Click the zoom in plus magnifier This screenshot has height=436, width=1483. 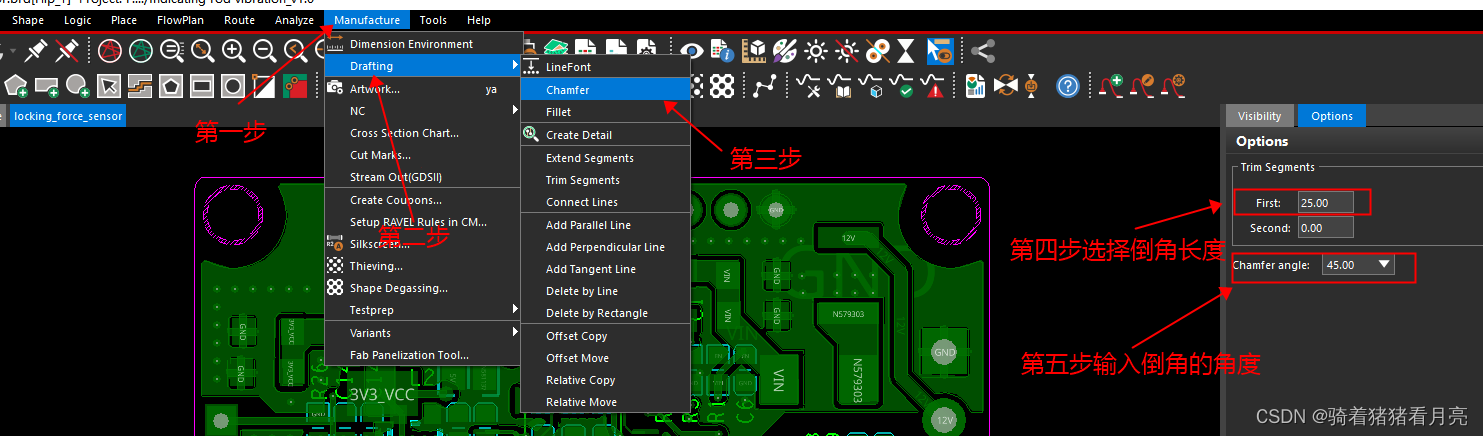point(234,49)
